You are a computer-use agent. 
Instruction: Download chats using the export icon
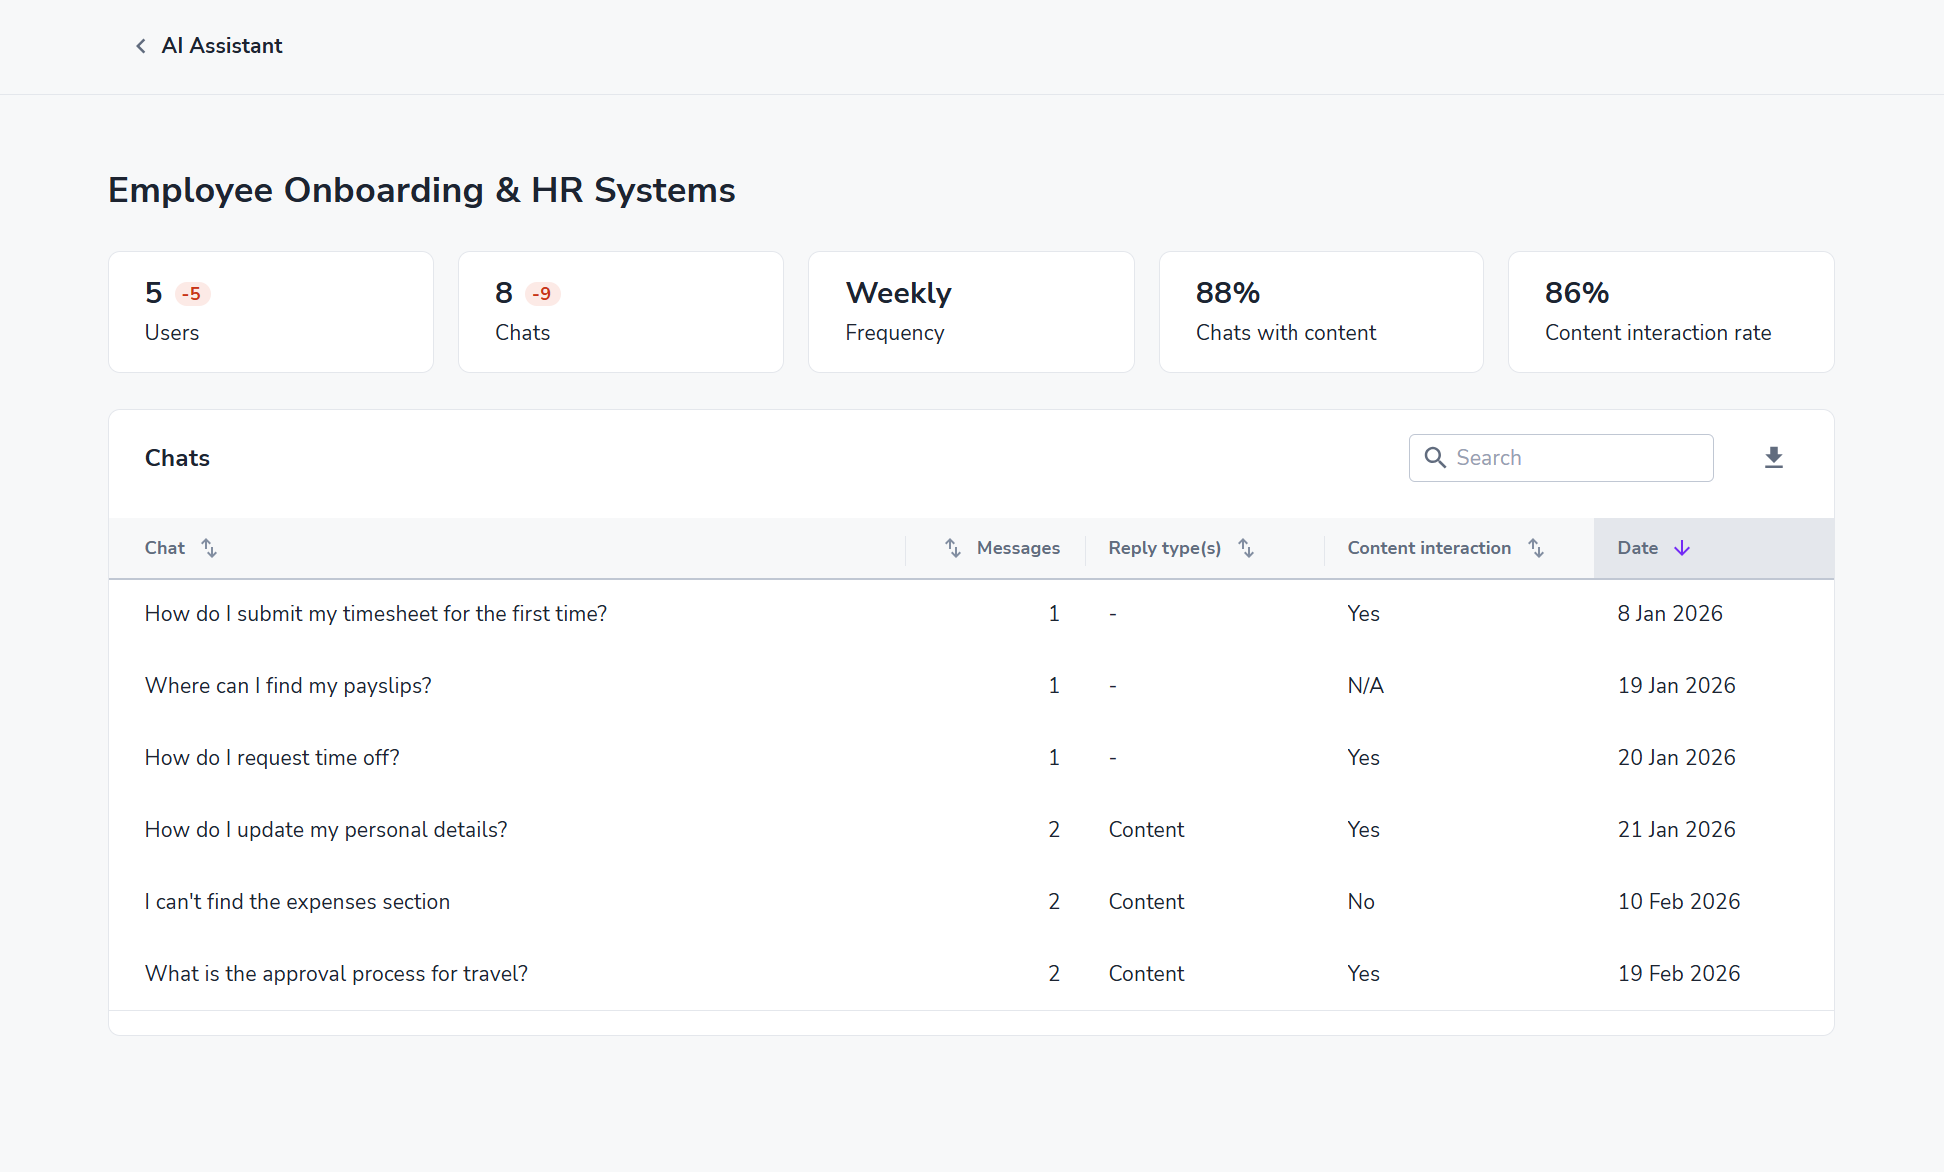1773,458
